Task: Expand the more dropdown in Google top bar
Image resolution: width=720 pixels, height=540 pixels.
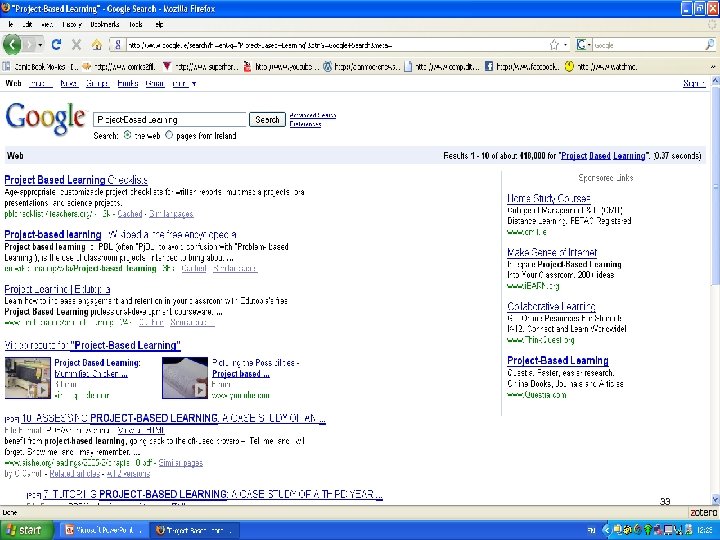Action: [x=184, y=84]
